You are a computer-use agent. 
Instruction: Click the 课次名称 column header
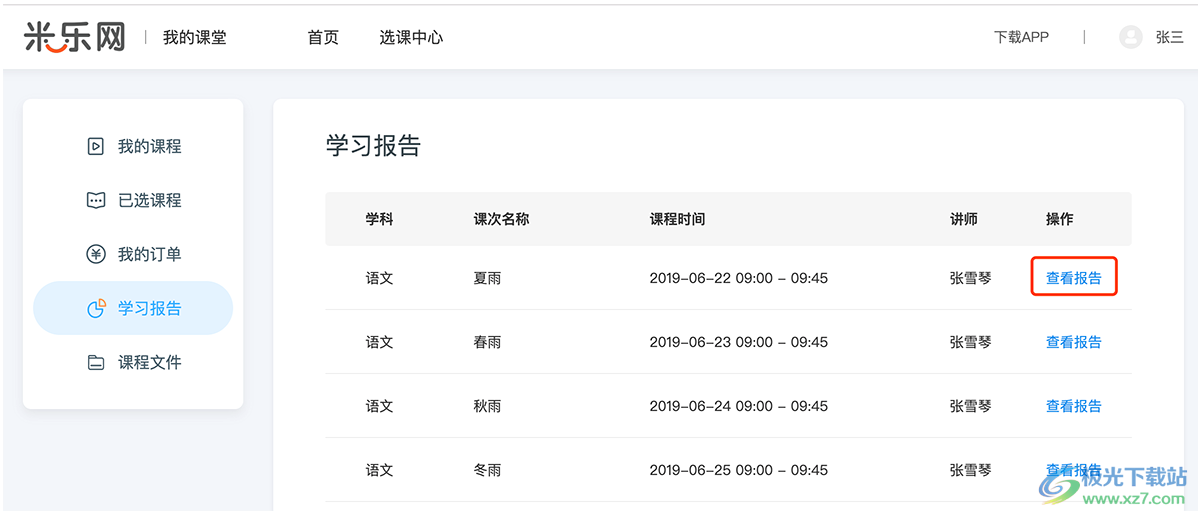(501, 219)
